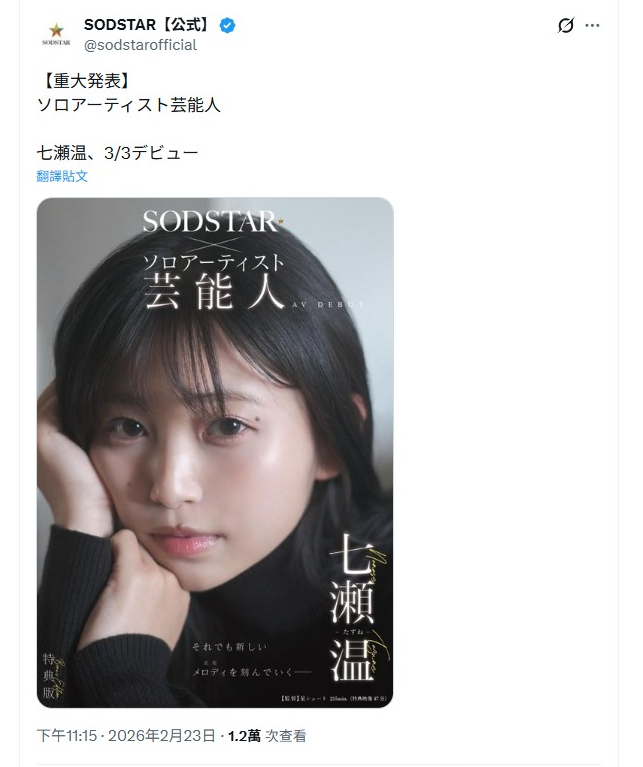Click the 次查看 views label

286,736
